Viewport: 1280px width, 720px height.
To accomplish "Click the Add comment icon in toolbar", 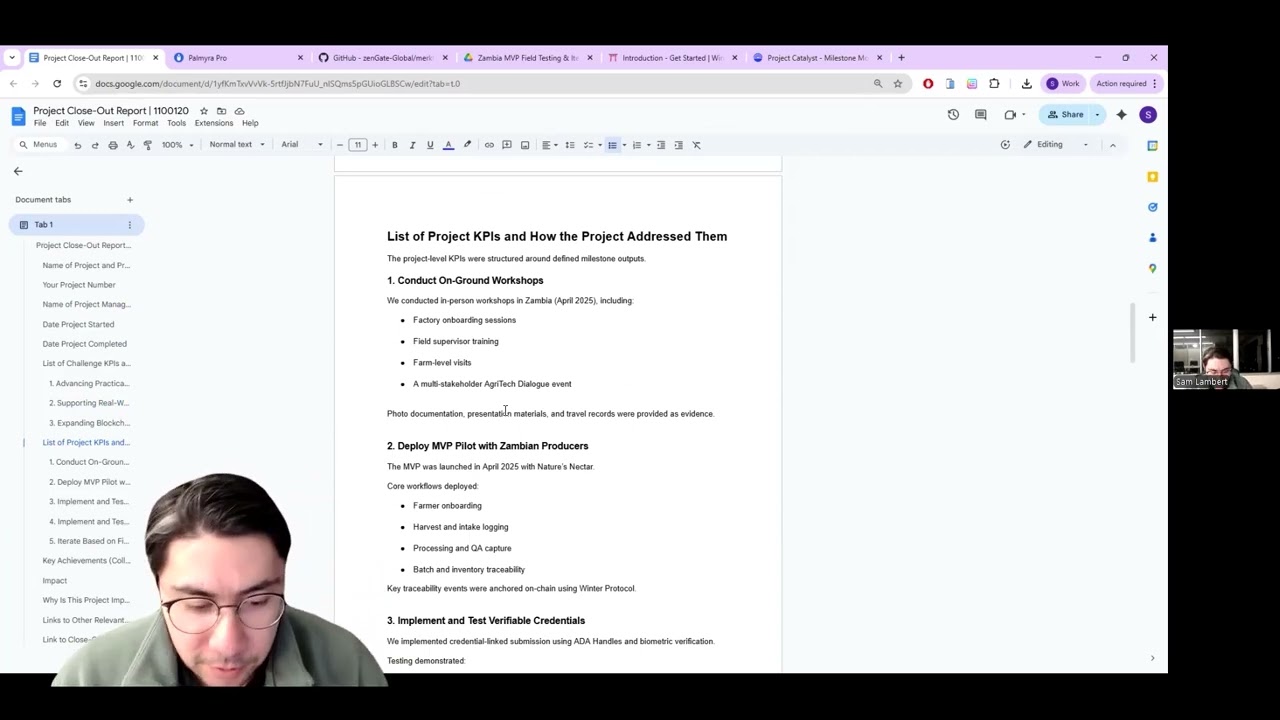I will coord(507,145).
